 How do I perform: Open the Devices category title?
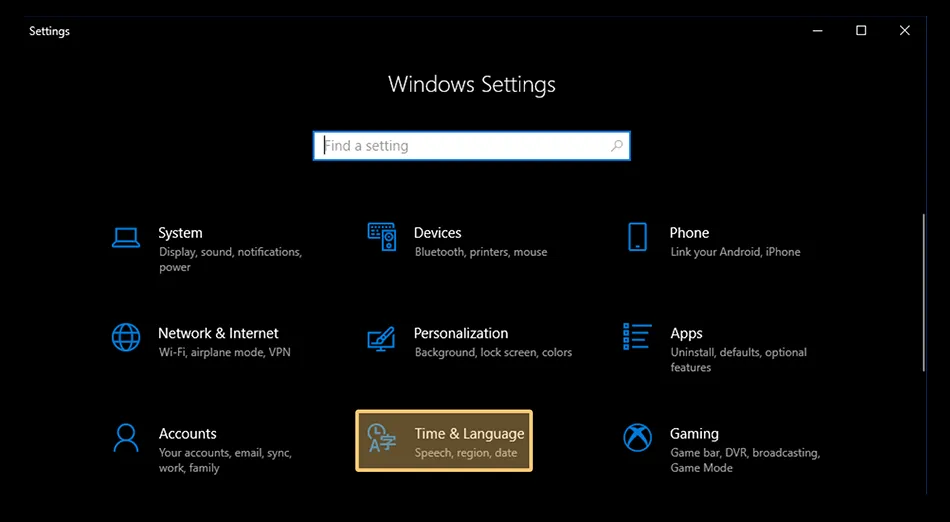[x=437, y=233]
